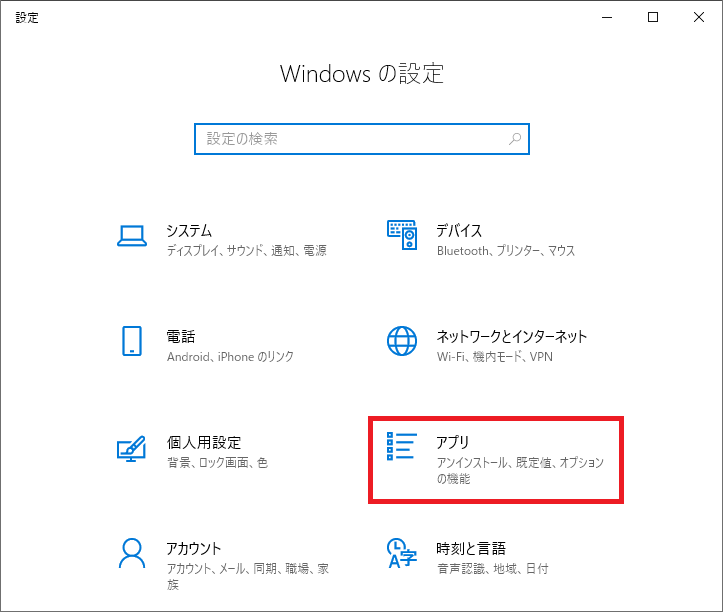The image size is (723, 612).
Task: Open the 時刻と言語 clock icon
Action: [x=402, y=553]
